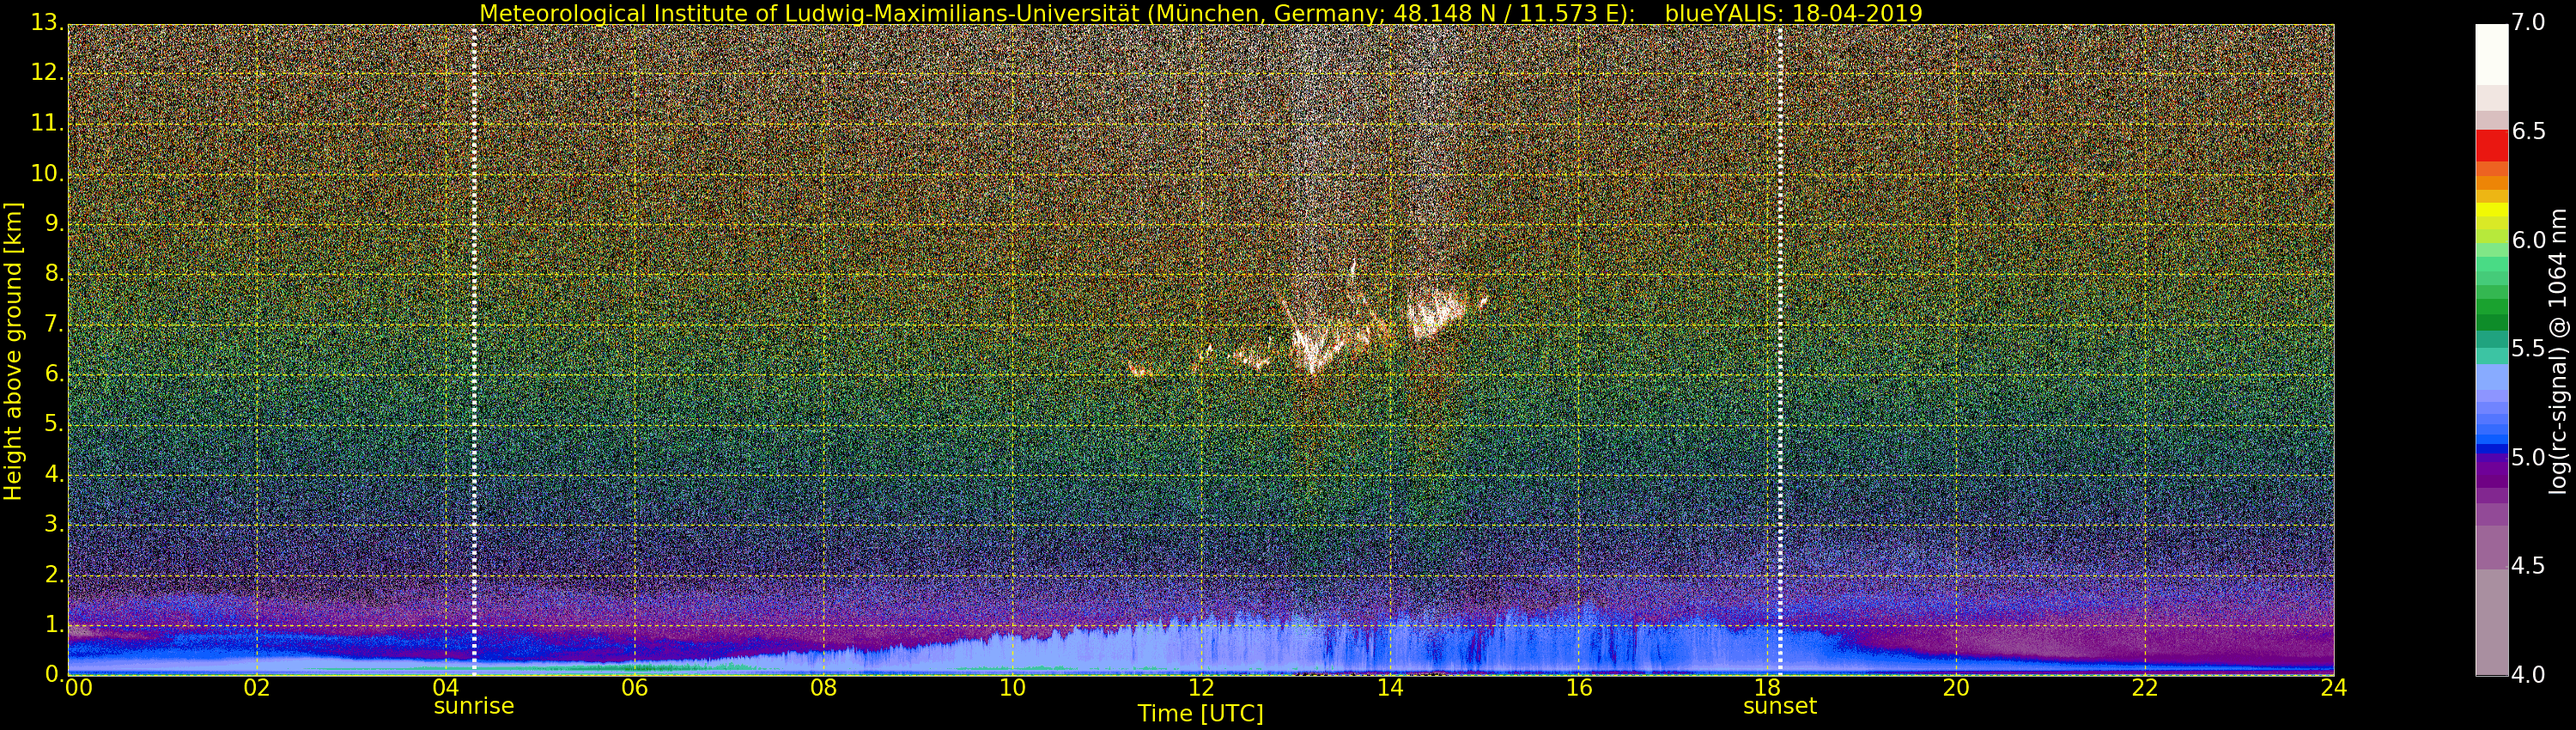Click the time axis tick '08'
Image resolution: width=2576 pixels, height=730 pixels.
823,688
